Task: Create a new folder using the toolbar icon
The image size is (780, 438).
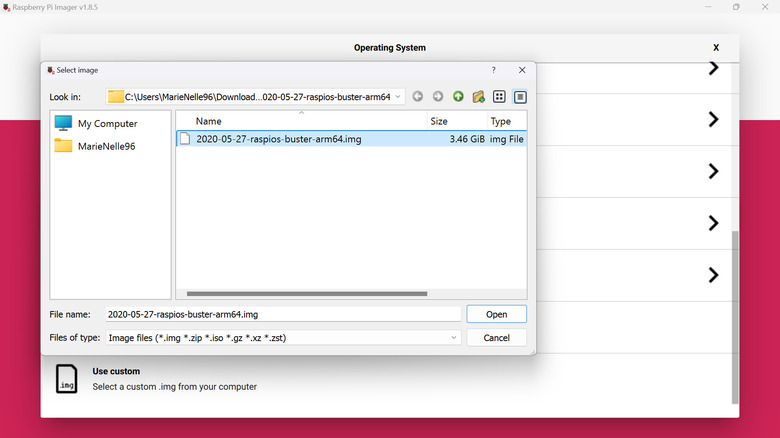Action: tap(478, 97)
